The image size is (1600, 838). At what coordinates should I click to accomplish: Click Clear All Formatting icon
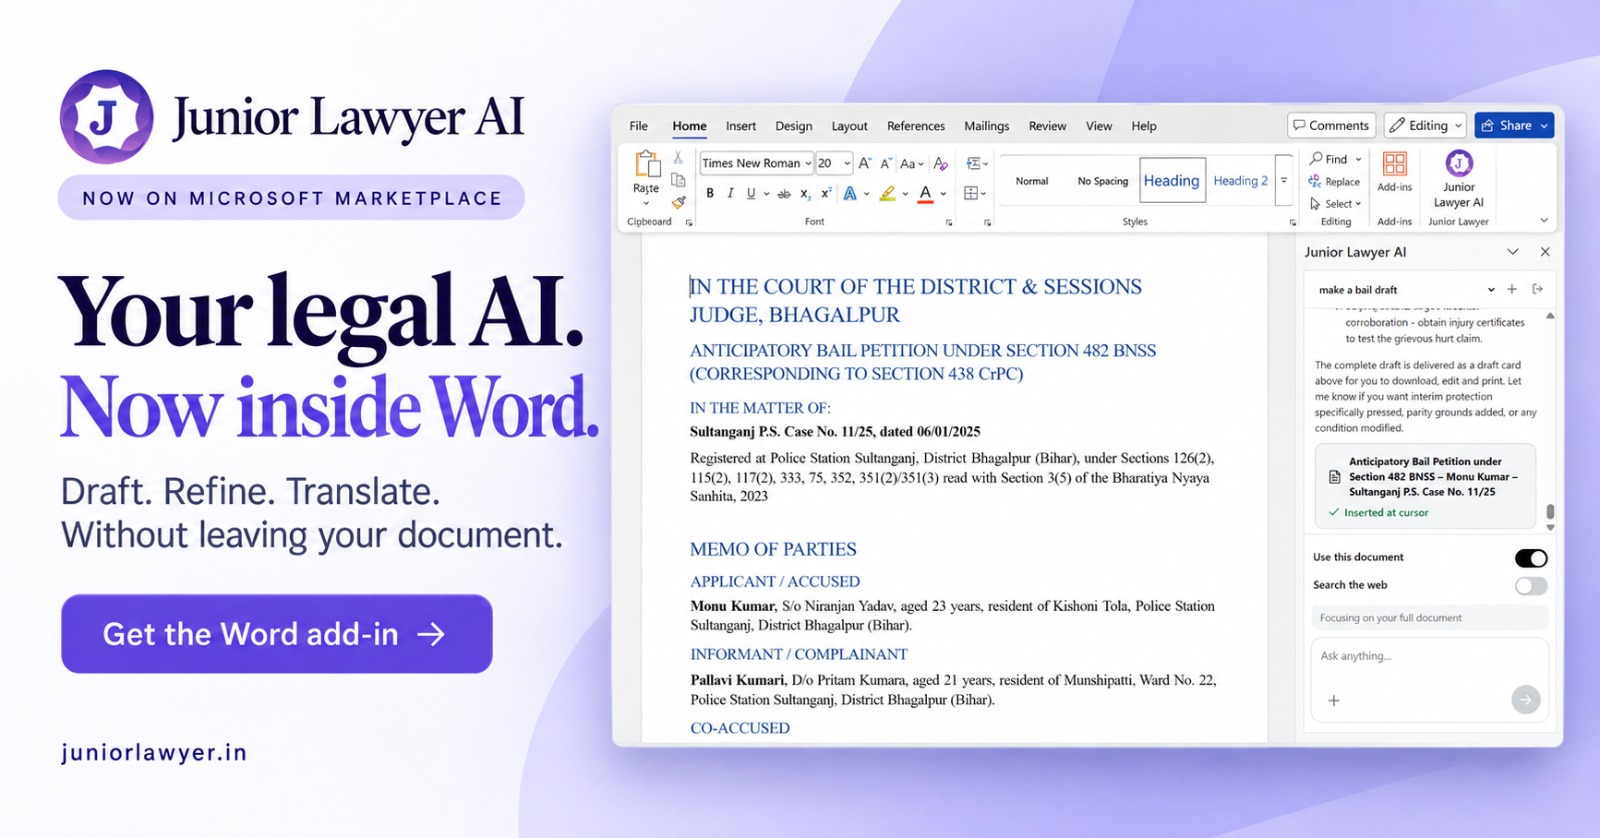(x=940, y=163)
